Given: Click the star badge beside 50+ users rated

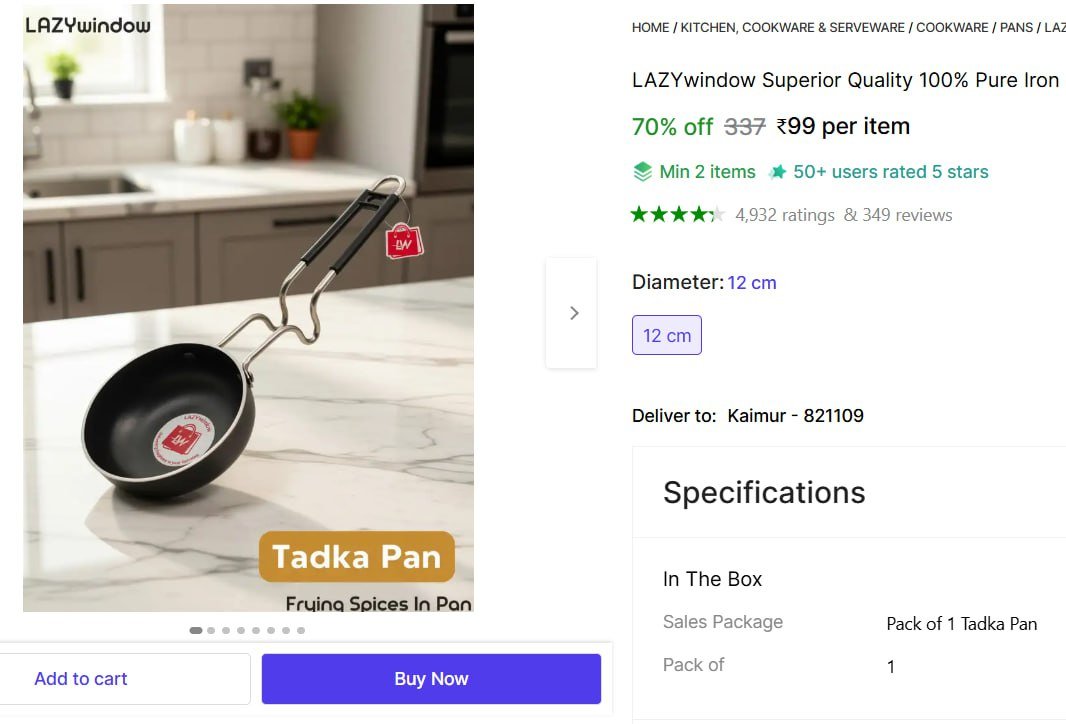Looking at the screenshot, I should pyautogui.click(x=777, y=172).
